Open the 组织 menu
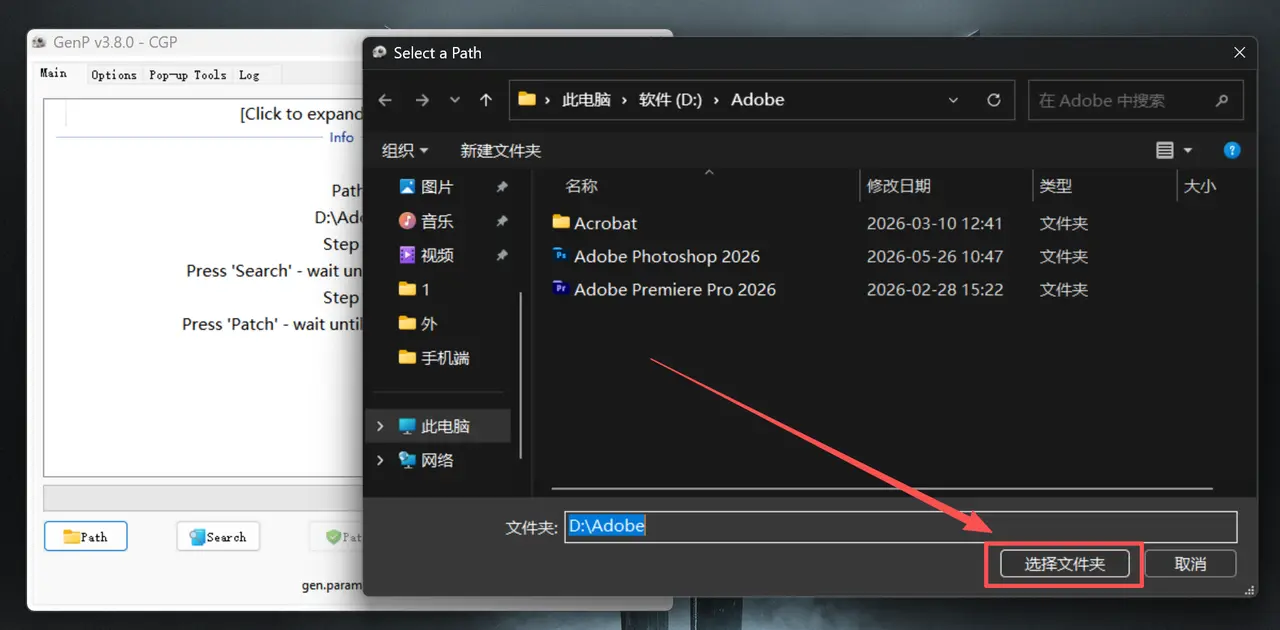The image size is (1280, 630). tap(405, 151)
